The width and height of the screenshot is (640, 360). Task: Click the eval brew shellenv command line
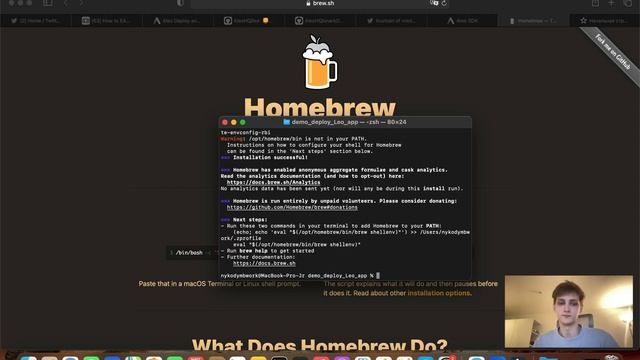(297, 244)
